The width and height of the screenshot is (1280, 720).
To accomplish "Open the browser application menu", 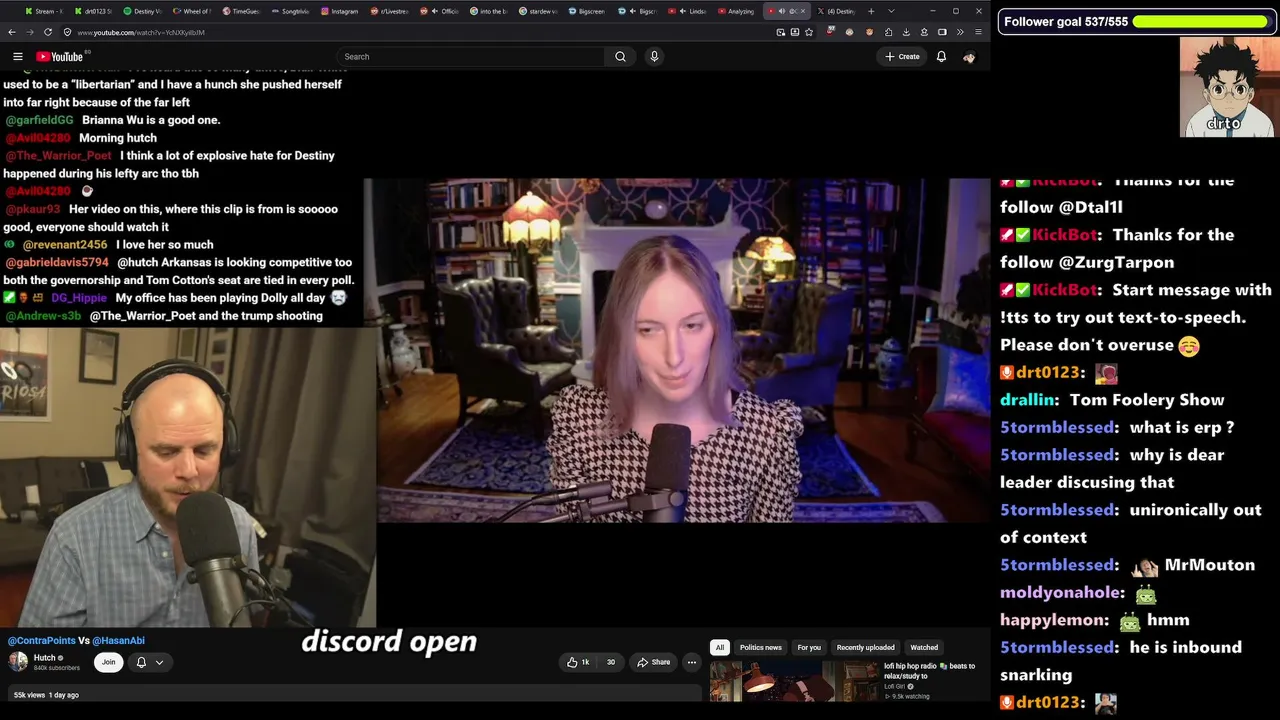I will pyautogui.click(x=978, y=32).
